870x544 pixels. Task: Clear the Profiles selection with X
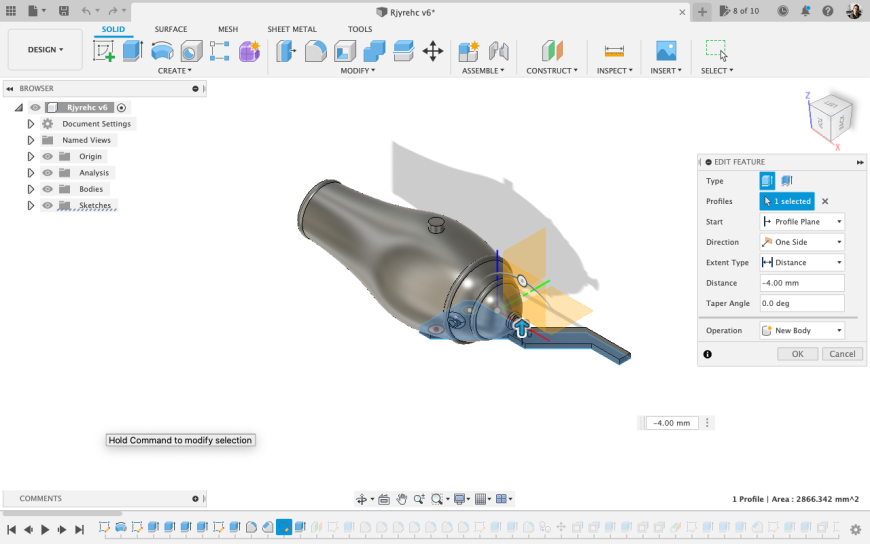click(825, 202)
